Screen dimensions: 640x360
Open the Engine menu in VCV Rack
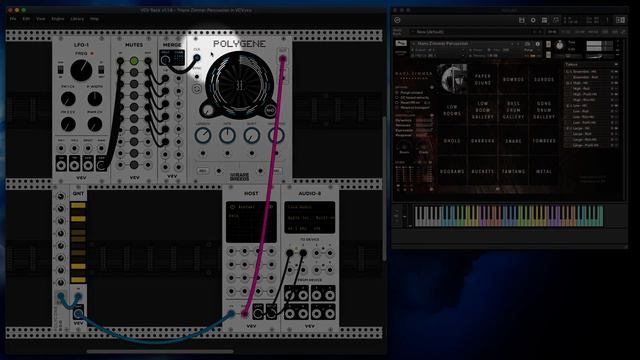[x=58, y=19]
